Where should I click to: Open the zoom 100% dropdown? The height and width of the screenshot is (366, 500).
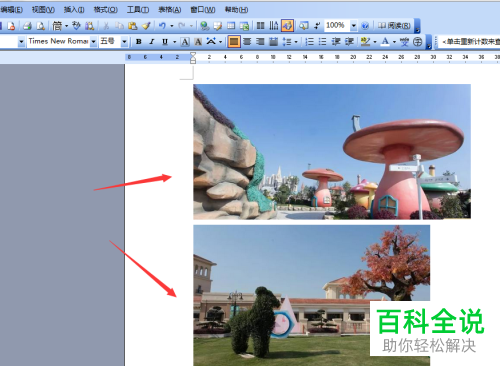coord(354,26)
